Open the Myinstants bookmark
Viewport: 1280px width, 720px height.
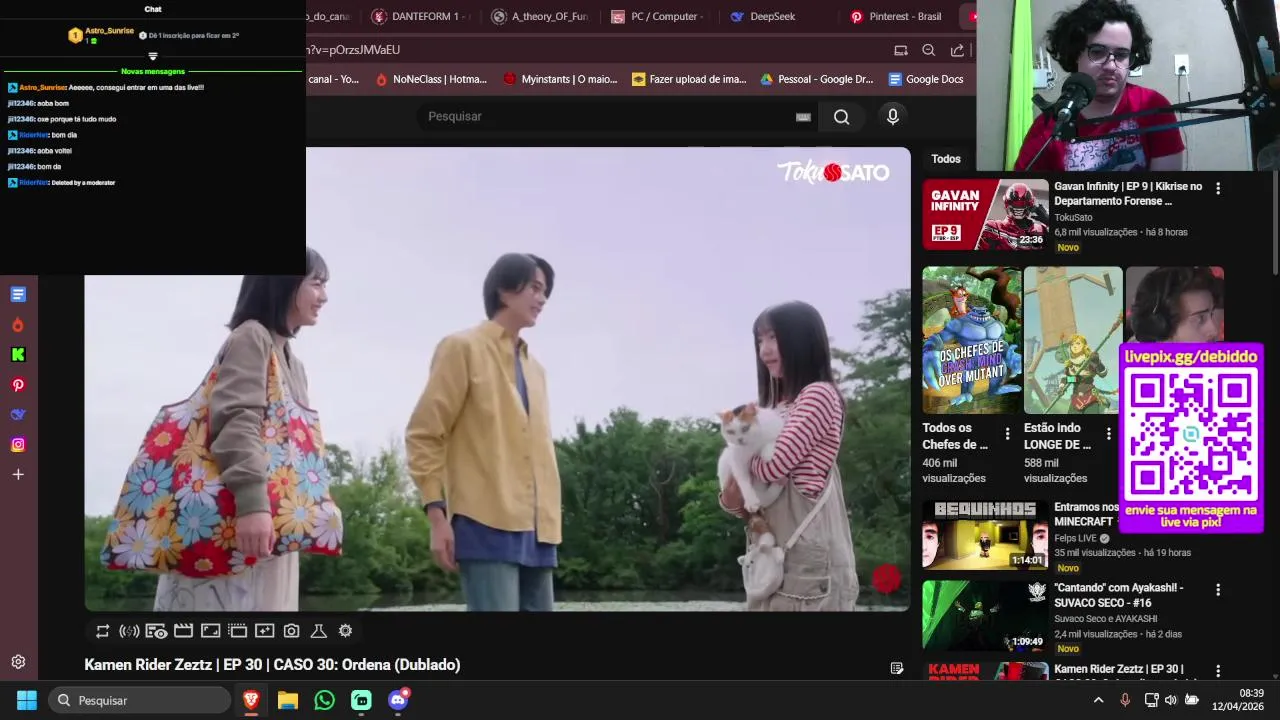click(560, 79)
